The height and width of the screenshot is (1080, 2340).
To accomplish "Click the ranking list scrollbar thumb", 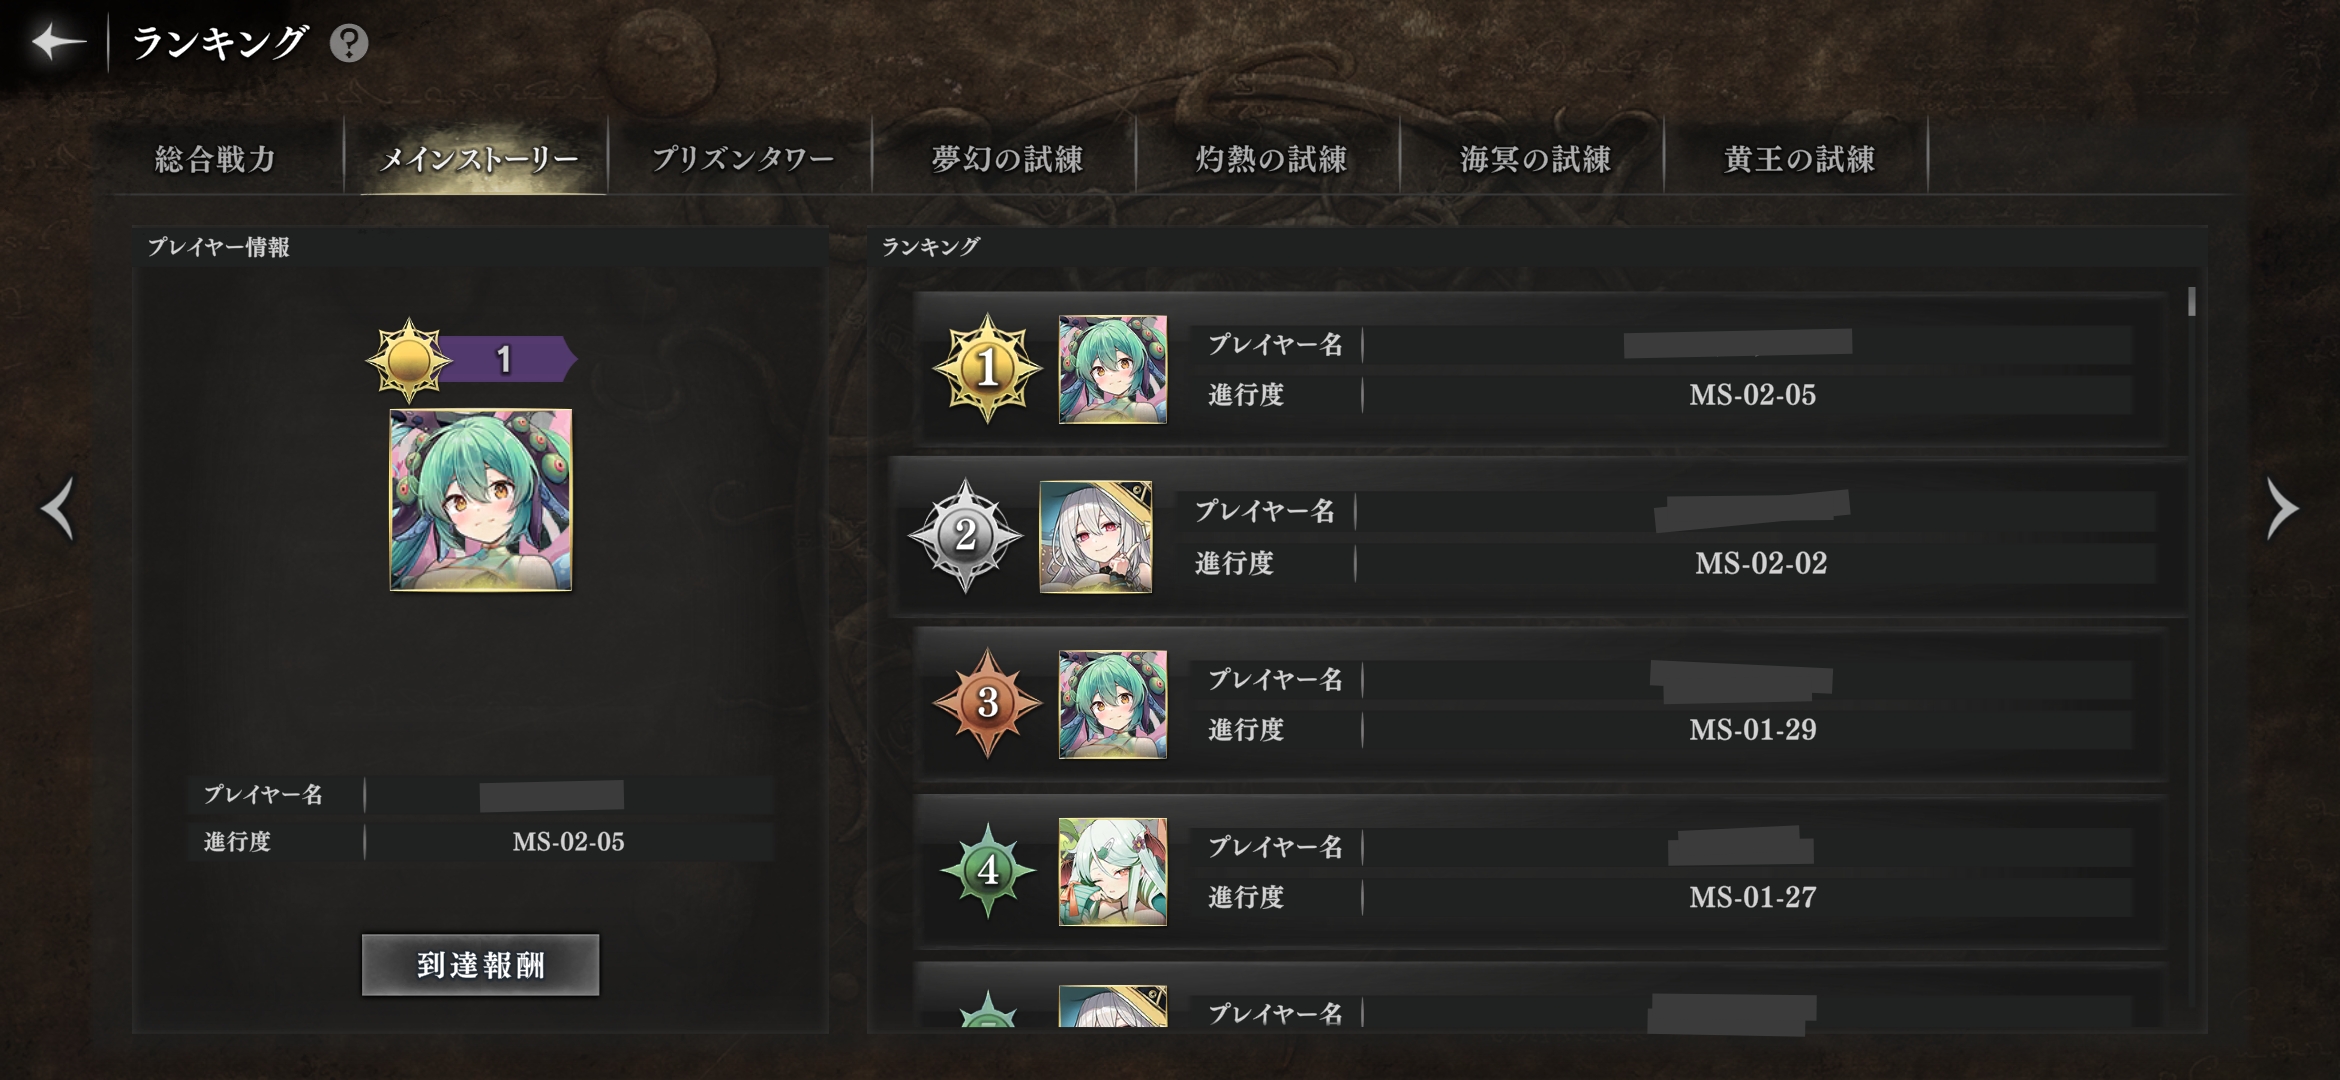I will point(2191,302).
